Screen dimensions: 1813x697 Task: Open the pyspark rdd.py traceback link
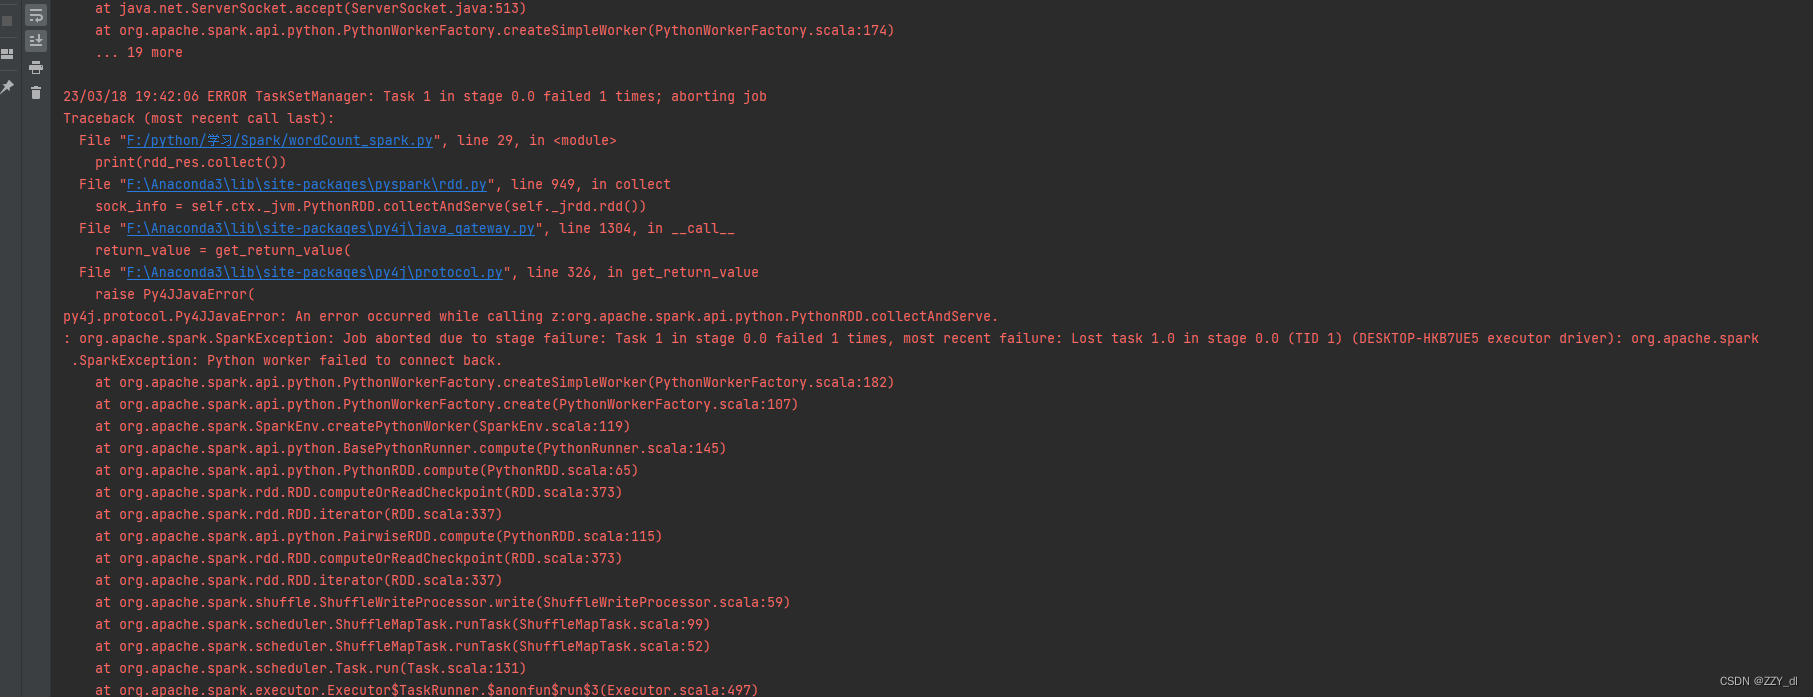coord(306,185)
